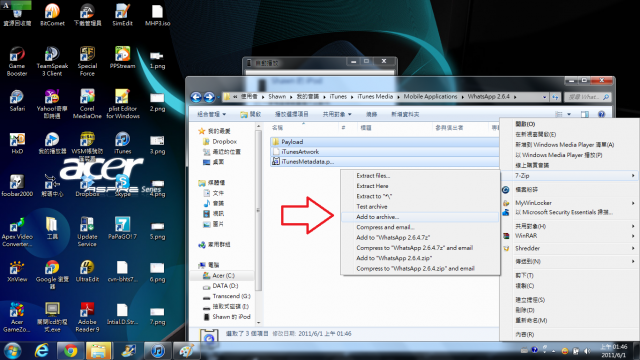Open BitComet desktop icon

(52, 15)
